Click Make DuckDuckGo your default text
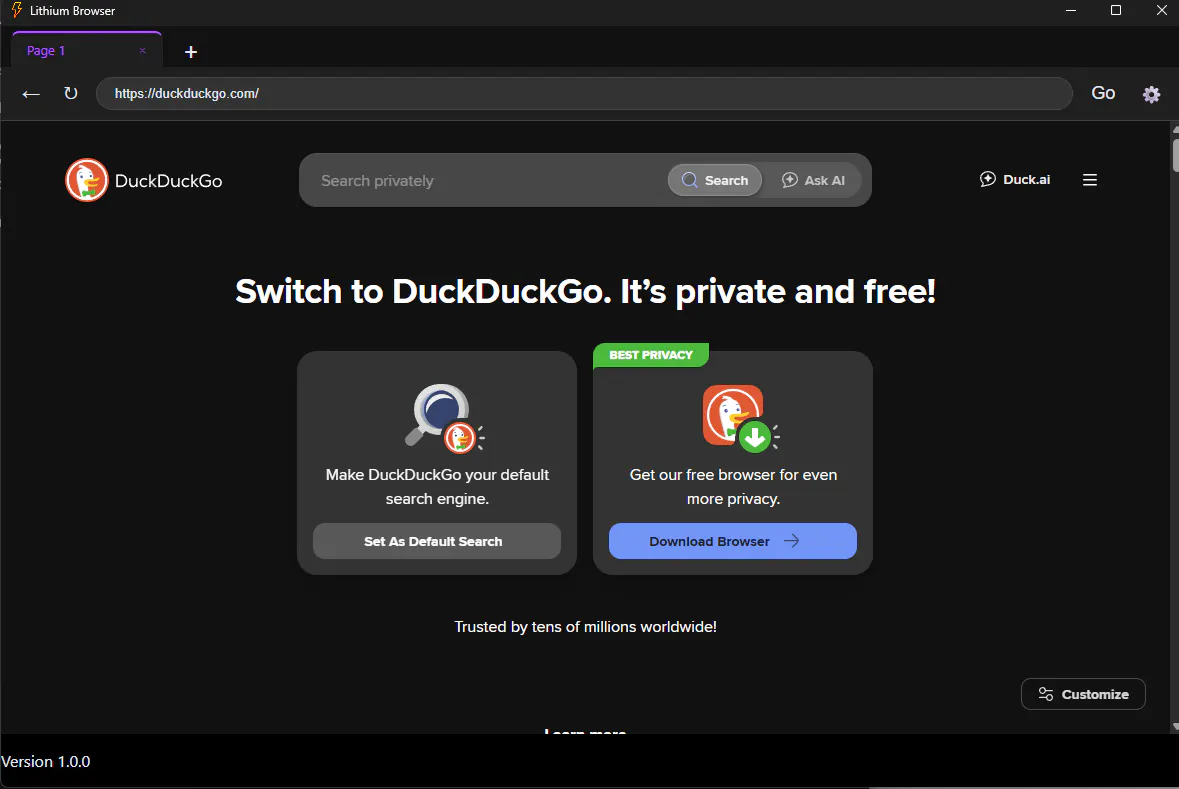Viewport: 1179px width, 789px height. (x=437, y=487)
